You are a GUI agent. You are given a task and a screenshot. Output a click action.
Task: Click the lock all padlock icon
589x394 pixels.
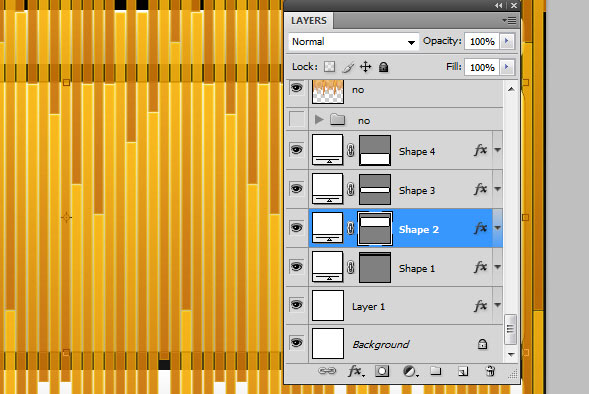(x=383, y=67)
